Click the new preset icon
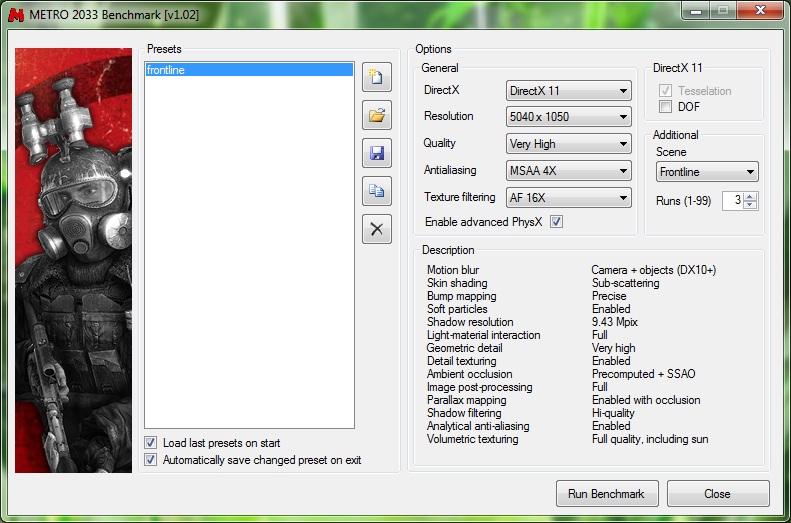Image resolution: width=791 pixels, height=523 pixels. (376, 77)
